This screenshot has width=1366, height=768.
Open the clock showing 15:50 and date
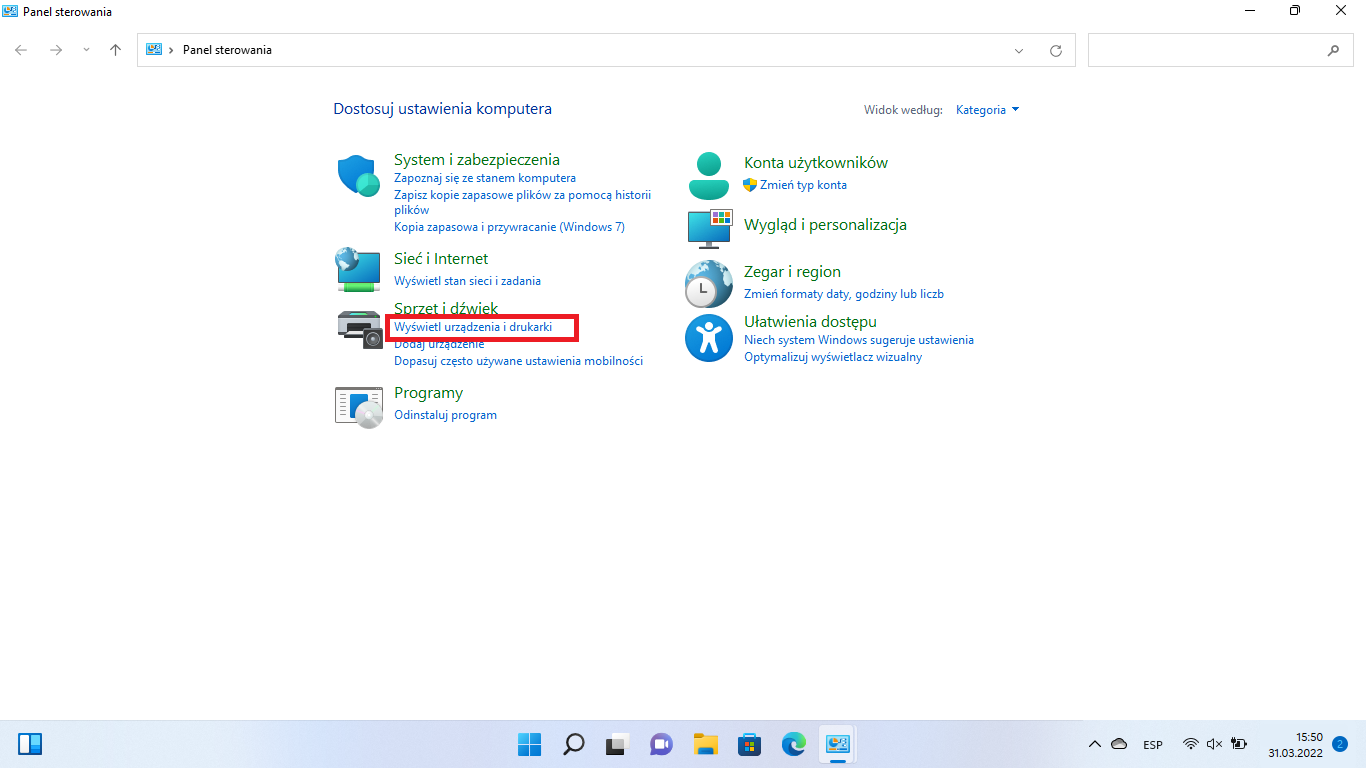coord(1295,744)
